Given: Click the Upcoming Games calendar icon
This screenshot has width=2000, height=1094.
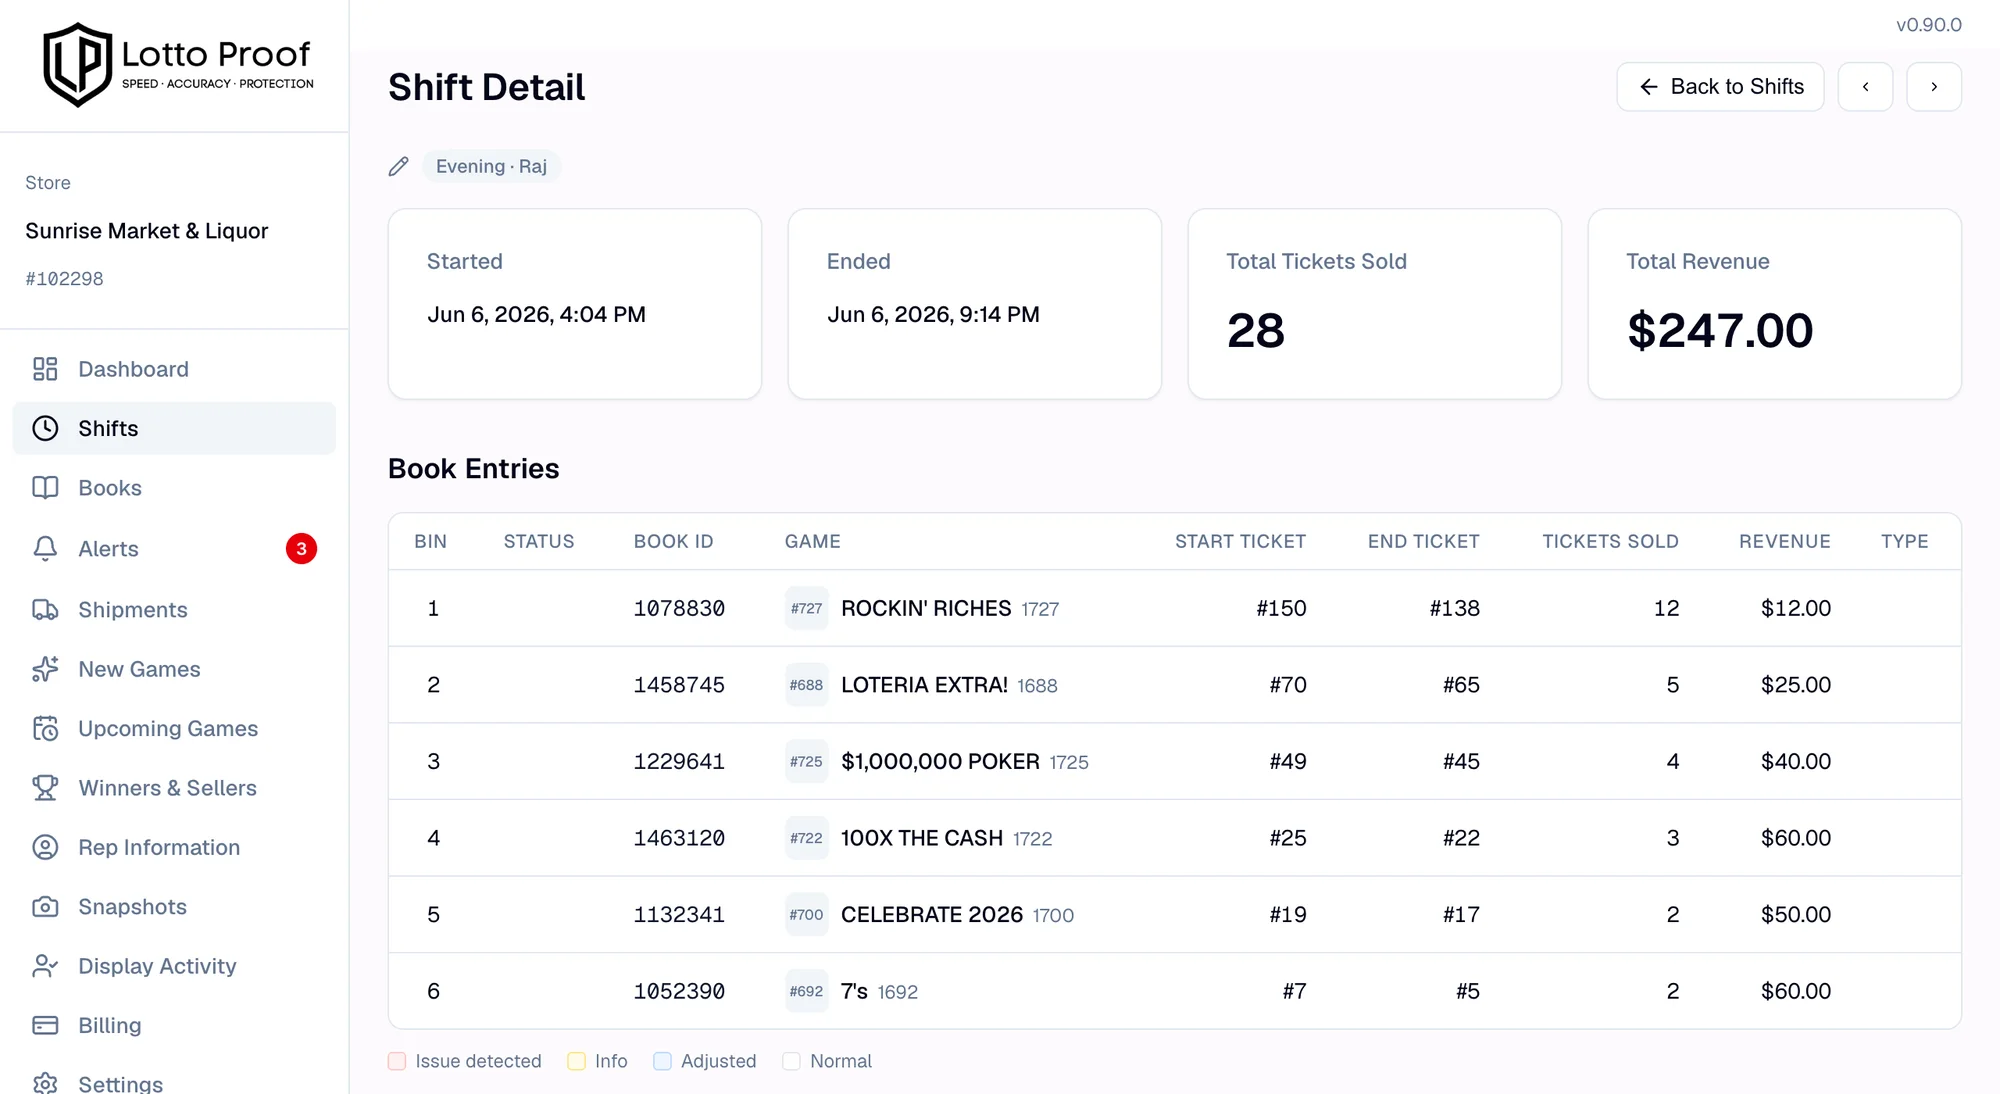Looking at the screenshot, I should pos(45,728).
